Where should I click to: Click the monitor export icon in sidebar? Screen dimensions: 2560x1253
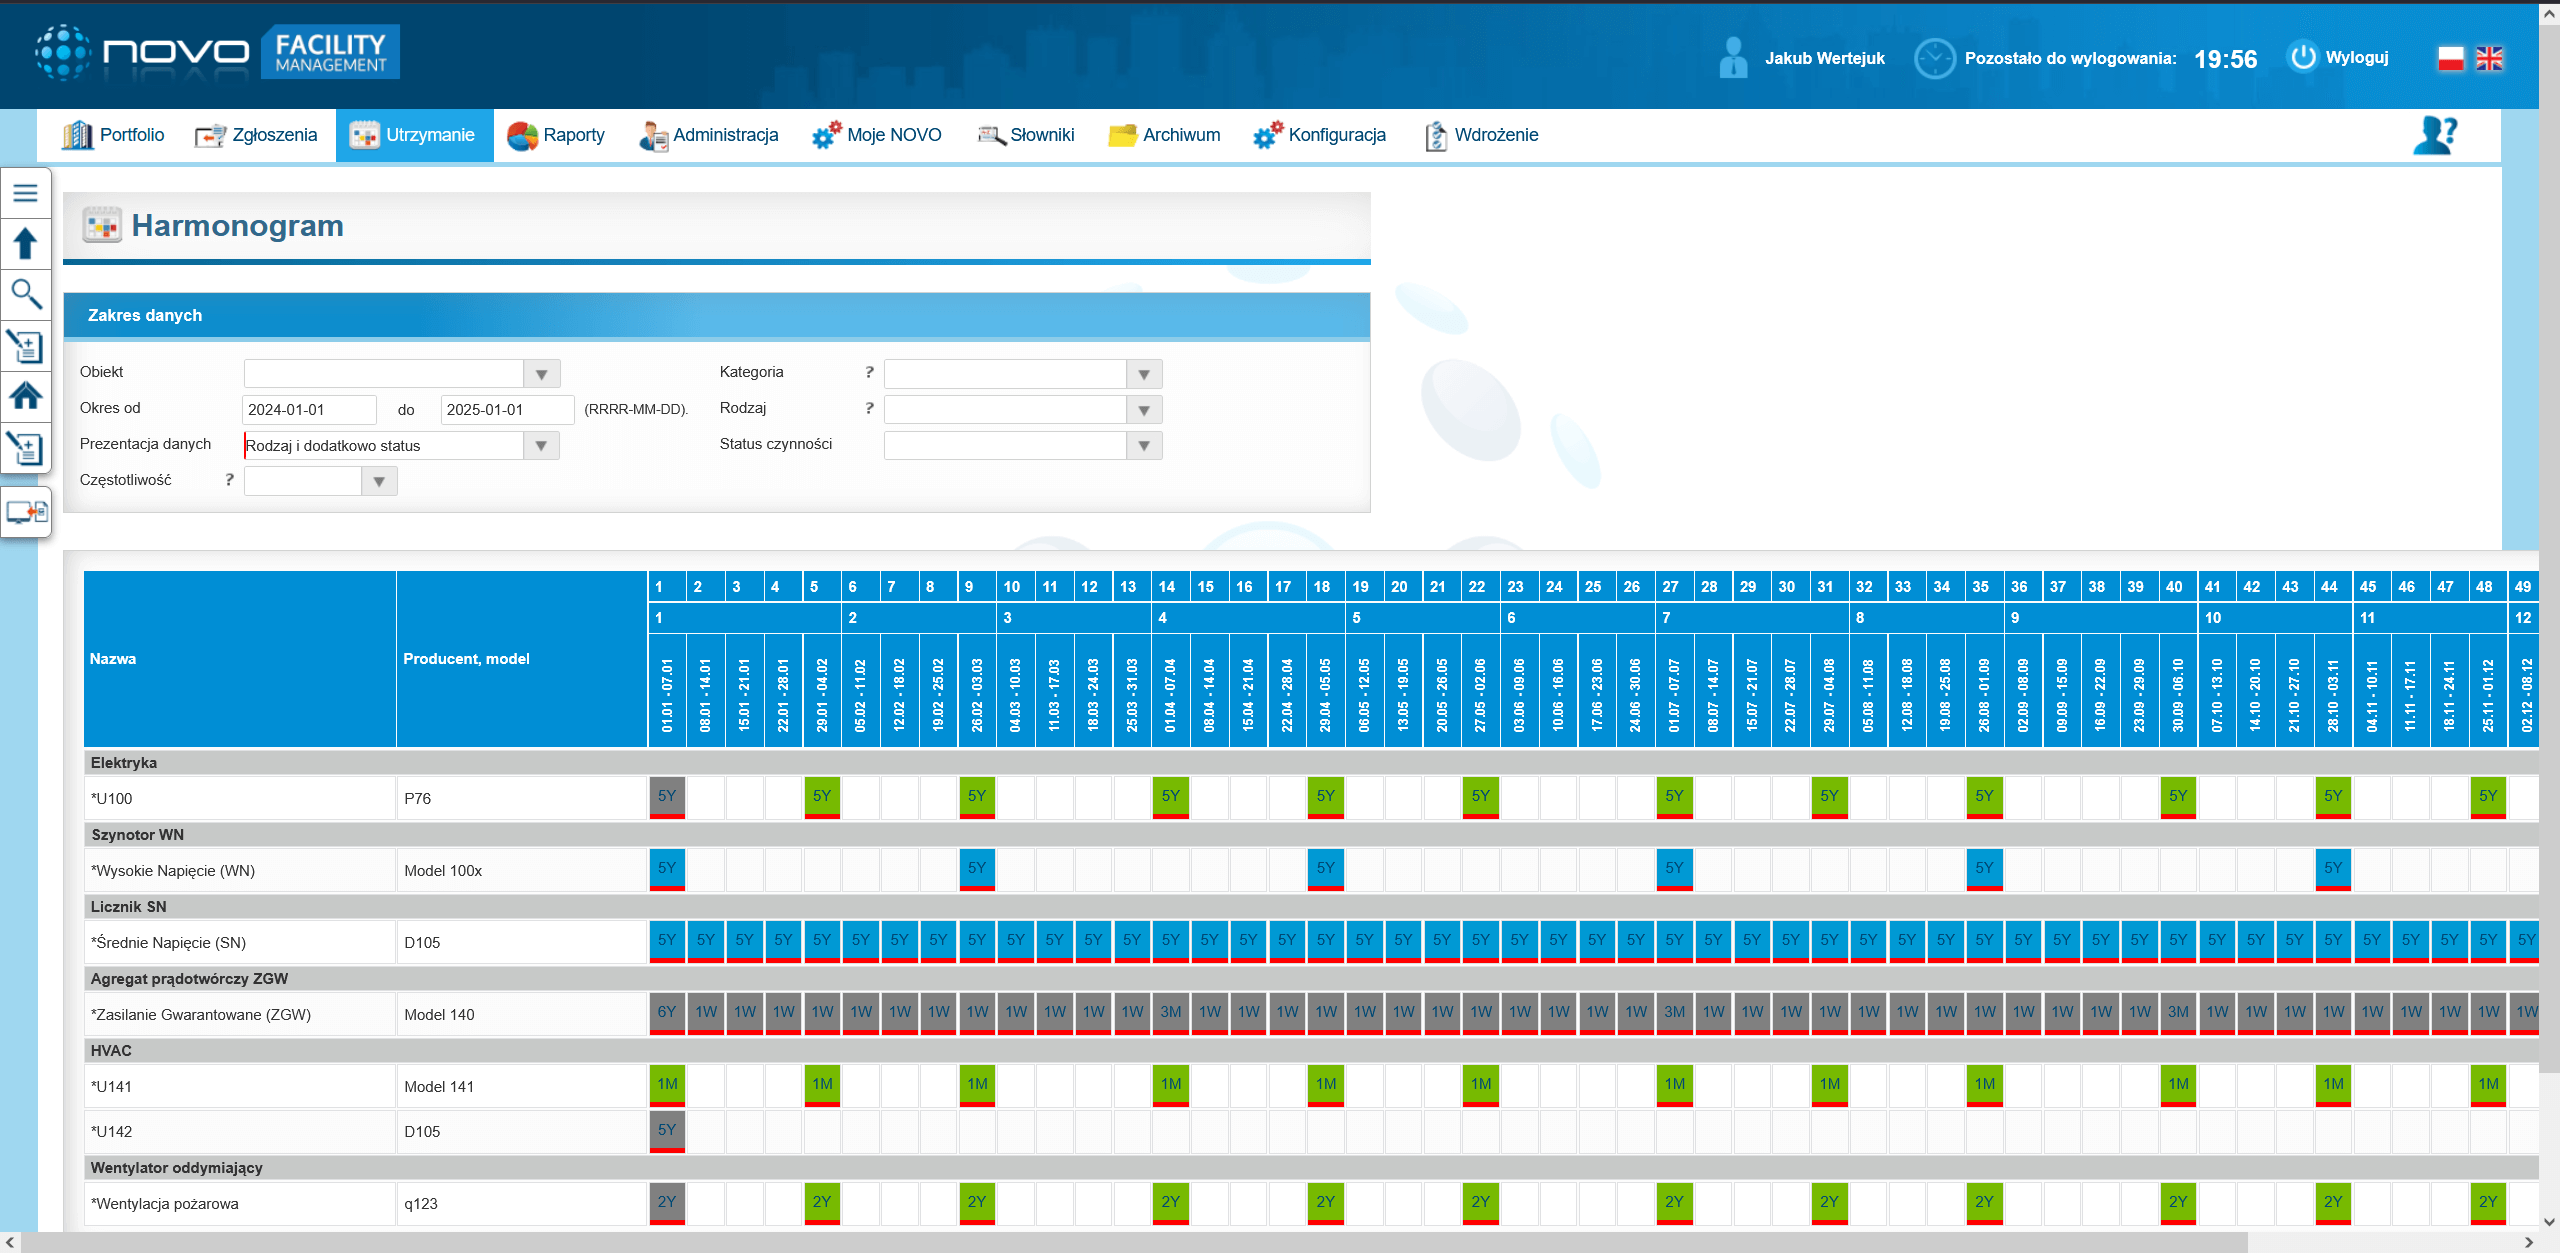coord(26,512)
